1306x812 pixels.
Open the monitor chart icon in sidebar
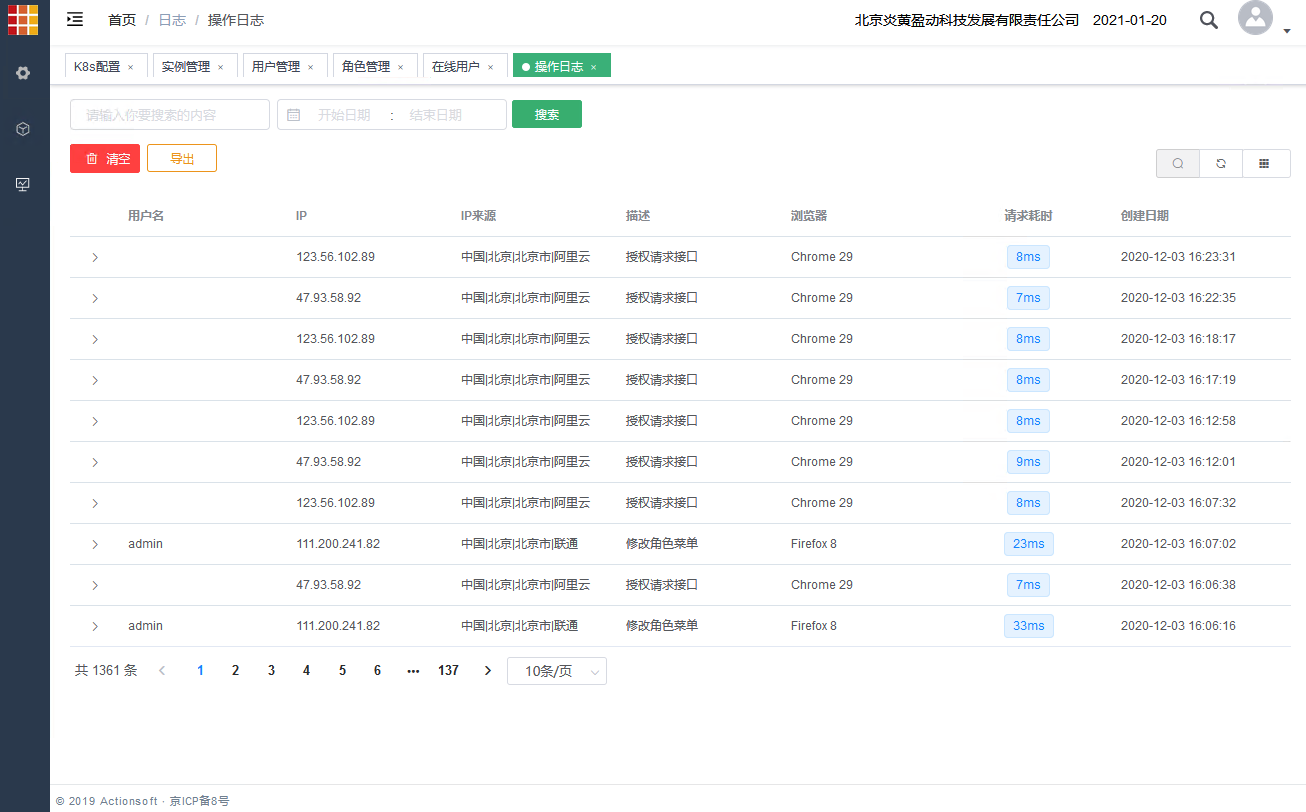coord(23,184)
